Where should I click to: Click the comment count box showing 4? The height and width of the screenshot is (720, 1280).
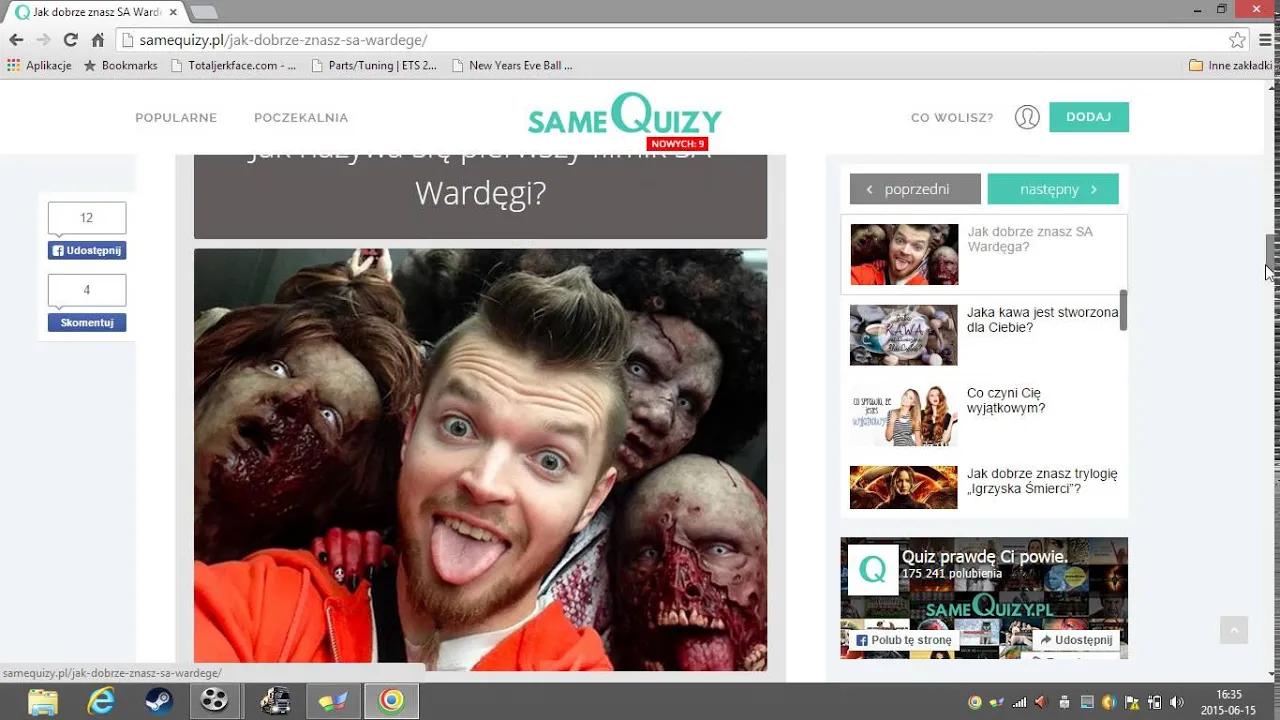pyautogui.click(x=87, y=290)
